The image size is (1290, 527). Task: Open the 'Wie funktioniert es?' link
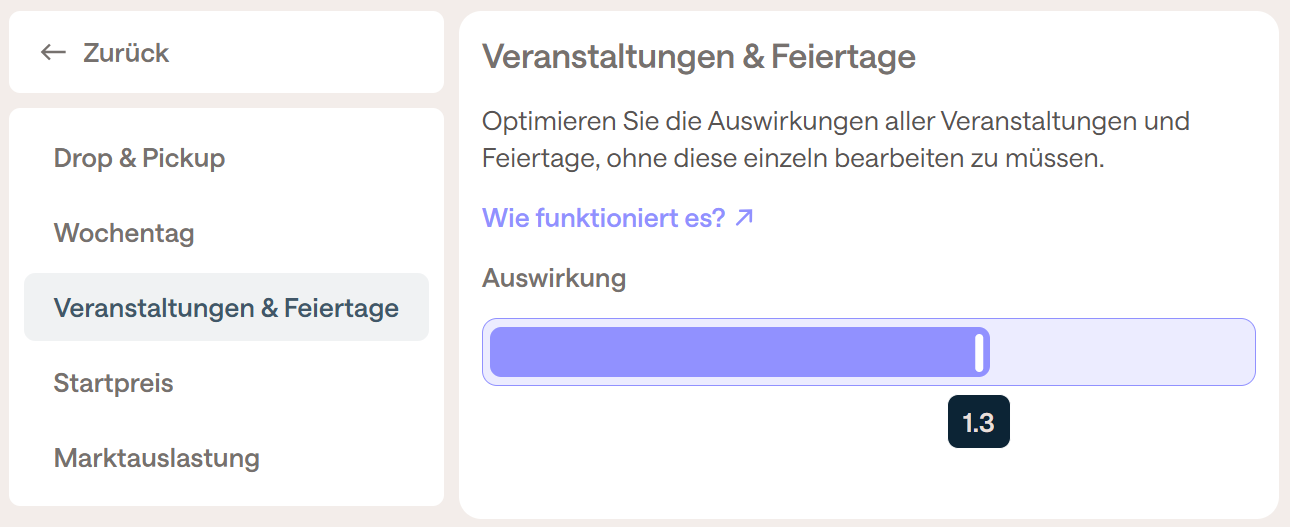tap(603, 218)
